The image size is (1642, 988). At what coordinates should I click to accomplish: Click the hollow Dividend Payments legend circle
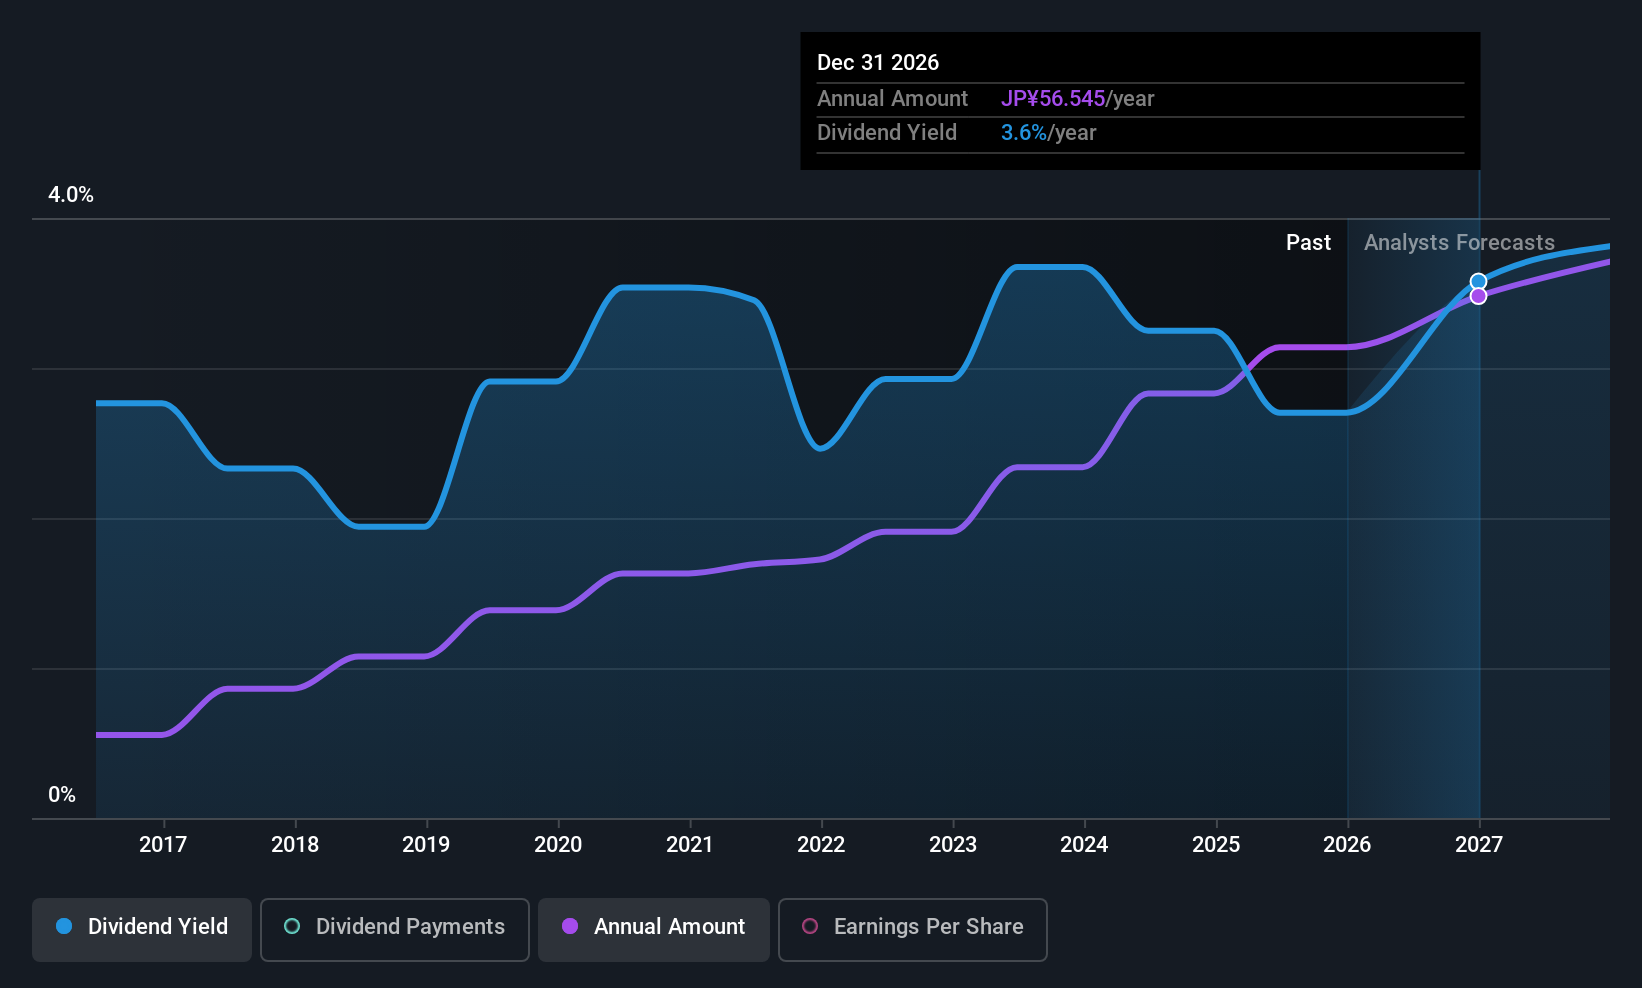pyautogui.click(x=291, y=927)
